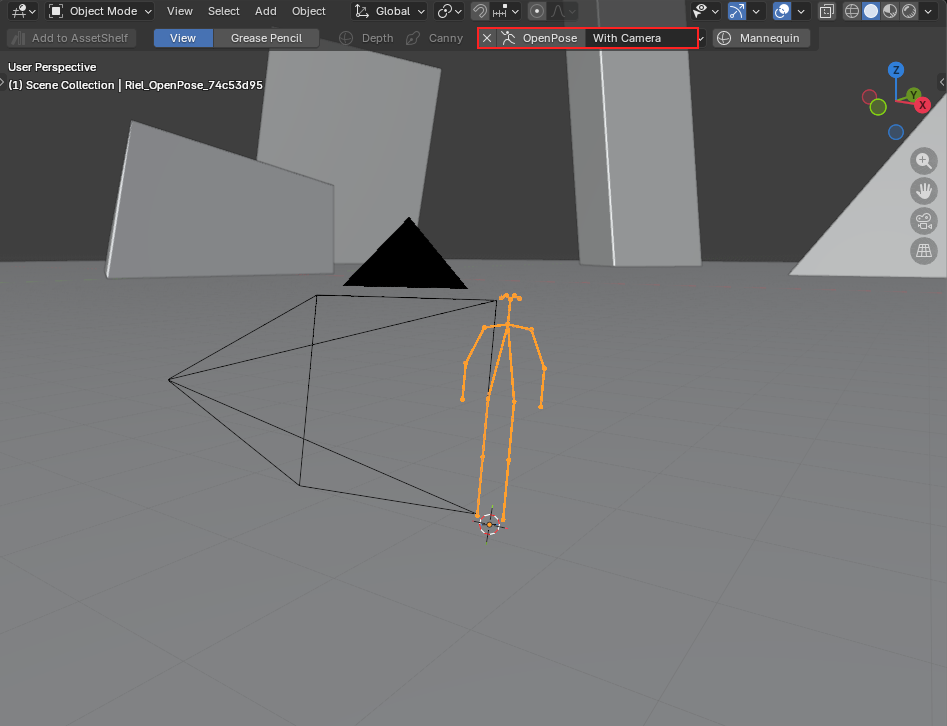Open the Add menu
The width and height of the screenshot is (947, 726).
tap(266, 11)
